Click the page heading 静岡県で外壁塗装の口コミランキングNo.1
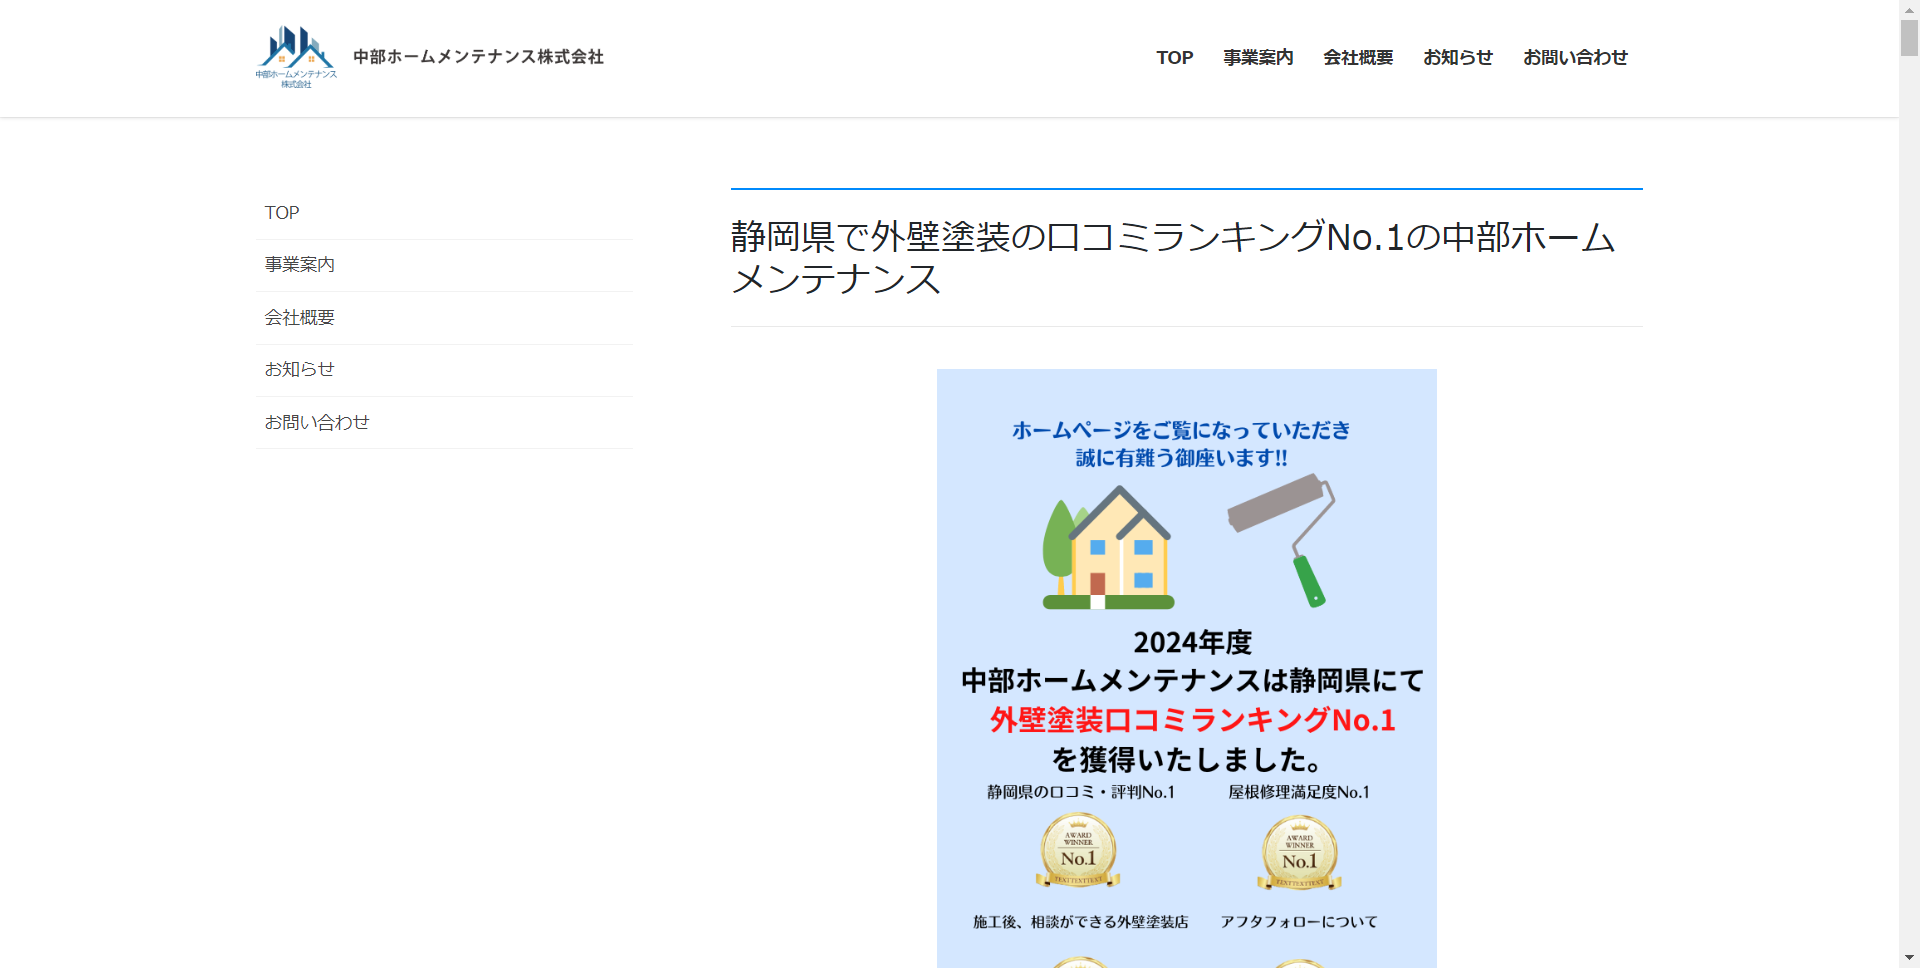This screenshot has height=968, width=1920. pyautogui.click(x=1173, y=257)
